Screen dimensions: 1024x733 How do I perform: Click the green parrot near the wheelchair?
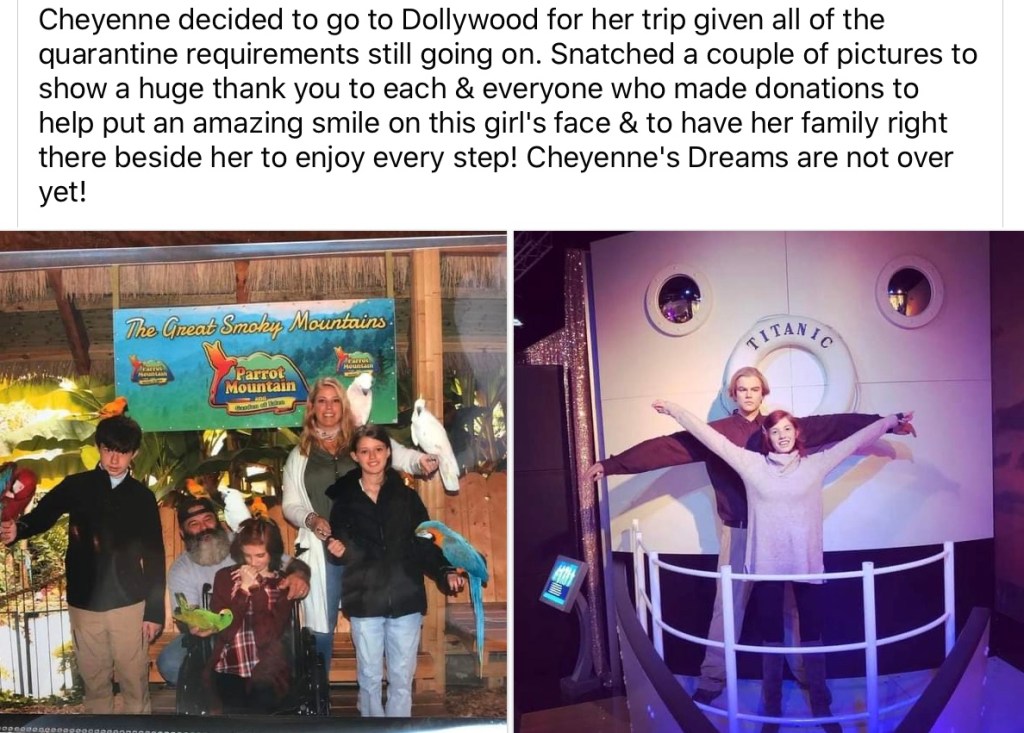tap(203, 615)
